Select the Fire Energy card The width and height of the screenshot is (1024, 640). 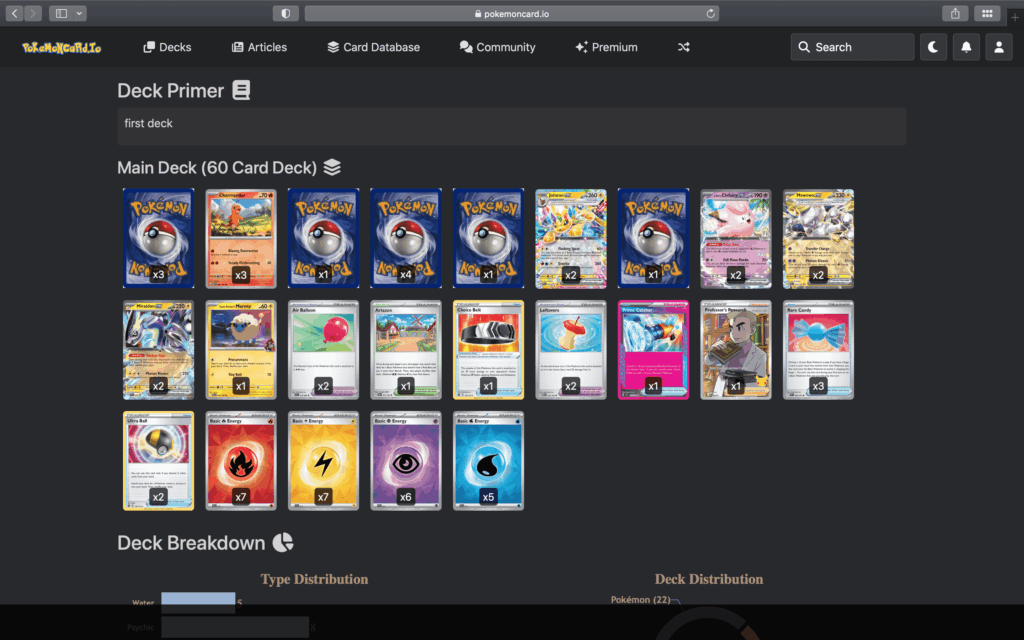pyautogui.click(x=241, y=460)
